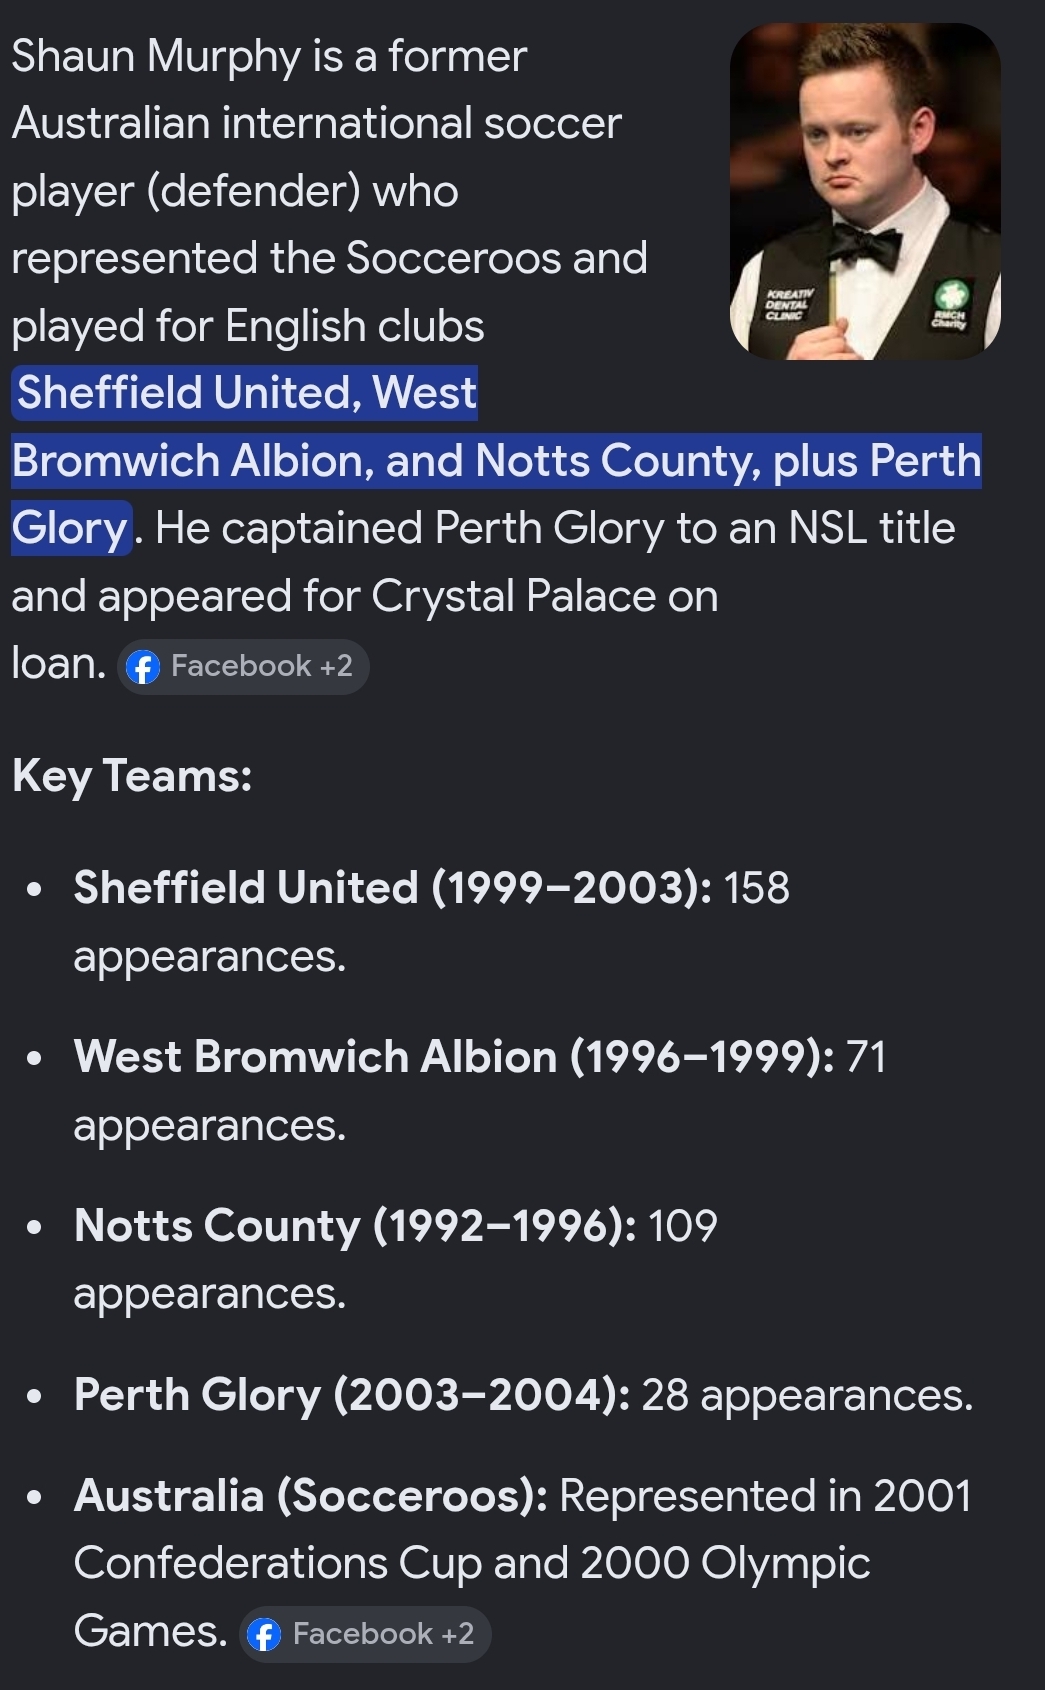The height and width of the screenshot is (1690, 1045).
Task: Click Sheffield United (1999–2003) list entry
Action: click(x=431, y=921)
